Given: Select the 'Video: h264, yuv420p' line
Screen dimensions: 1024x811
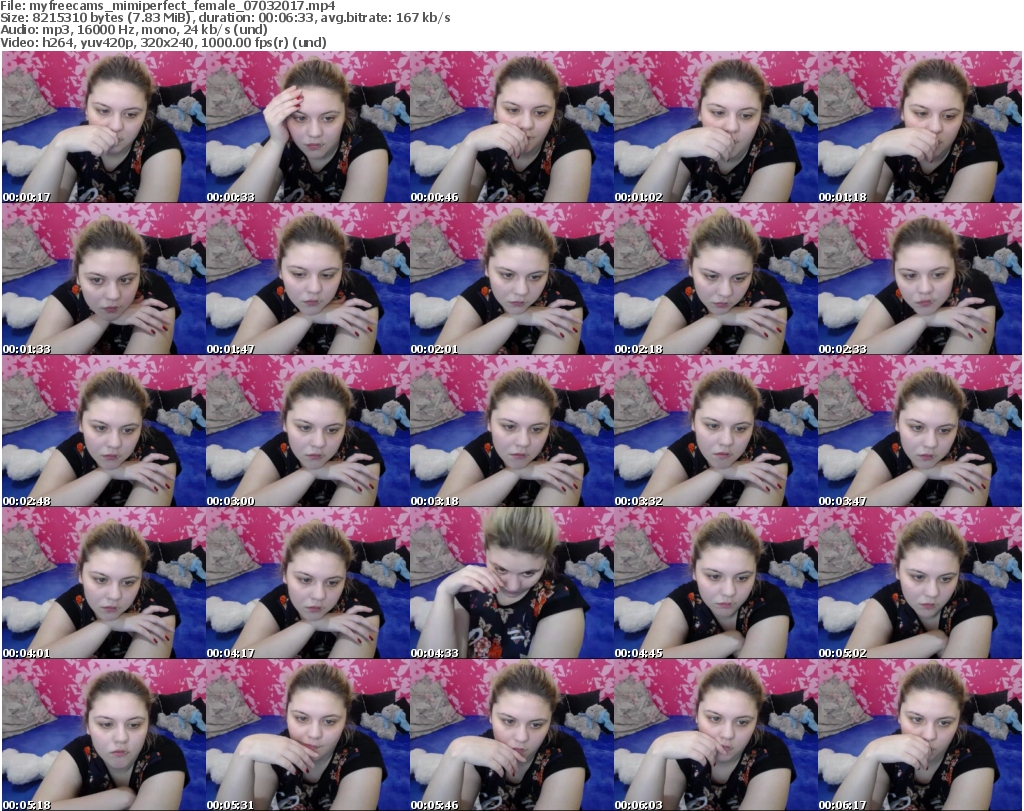Looking at the screenshot, I should coord(163,42).
